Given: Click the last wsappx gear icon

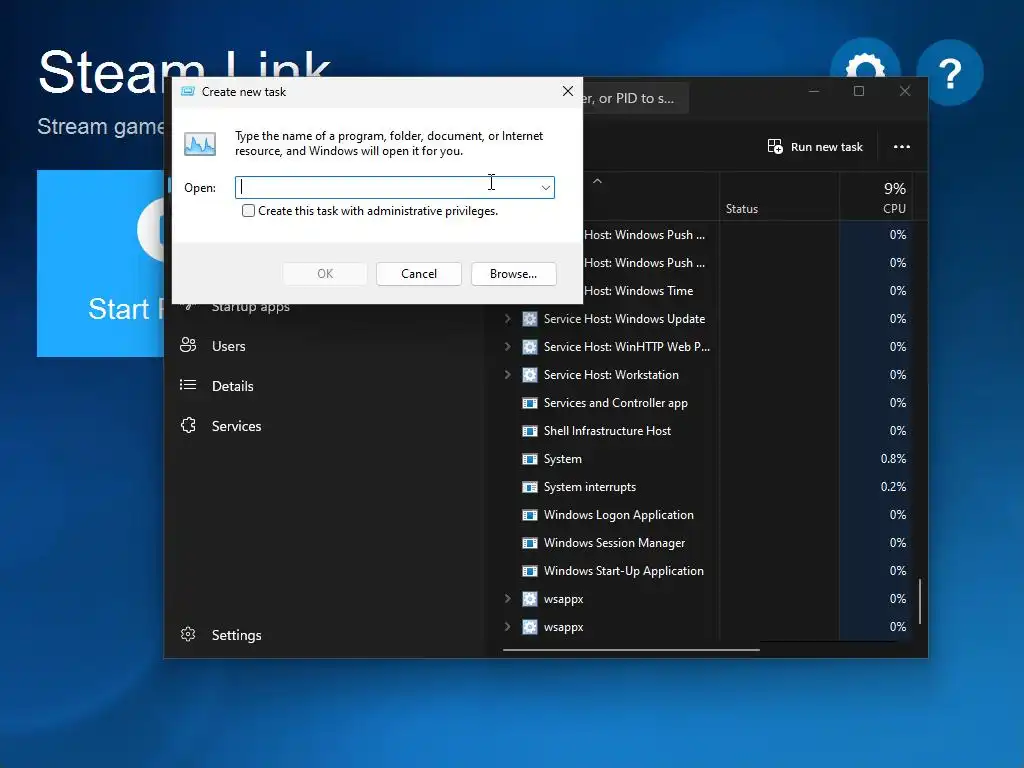Looking at the screenshot, I should point(530,627).
